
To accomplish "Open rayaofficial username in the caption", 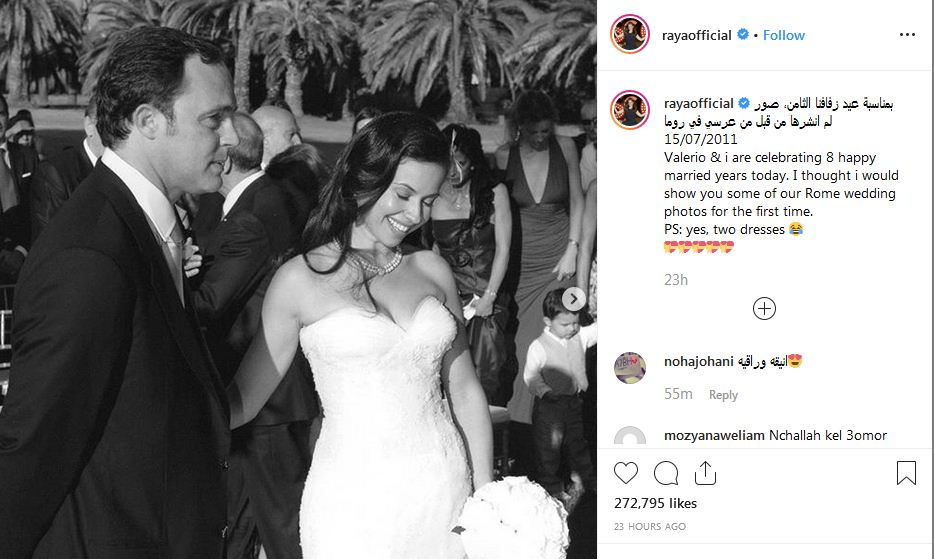I will pos(699,103).
